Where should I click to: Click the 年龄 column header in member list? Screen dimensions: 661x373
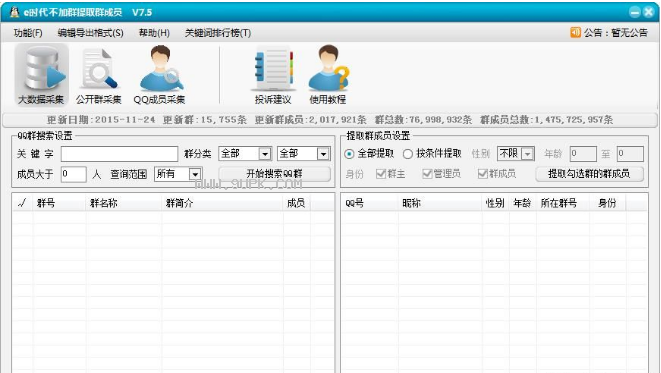[523, 203]
